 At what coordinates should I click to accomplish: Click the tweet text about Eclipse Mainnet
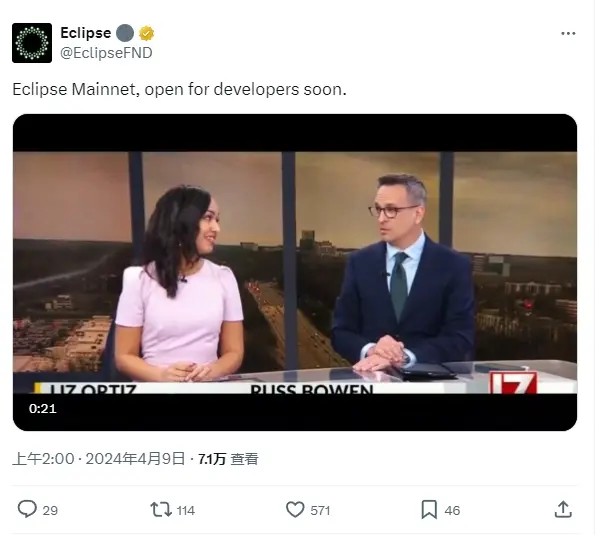point(179,90)
